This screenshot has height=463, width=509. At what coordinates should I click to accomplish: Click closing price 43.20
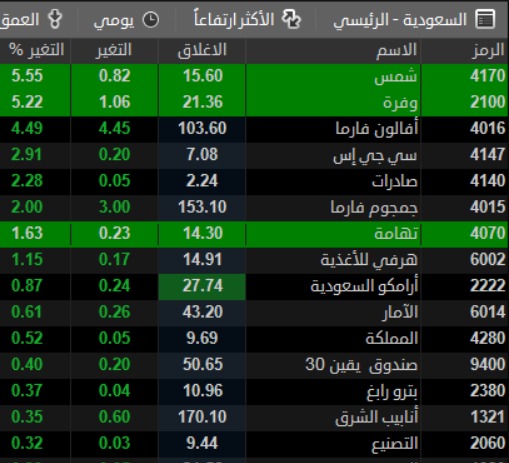202,312
